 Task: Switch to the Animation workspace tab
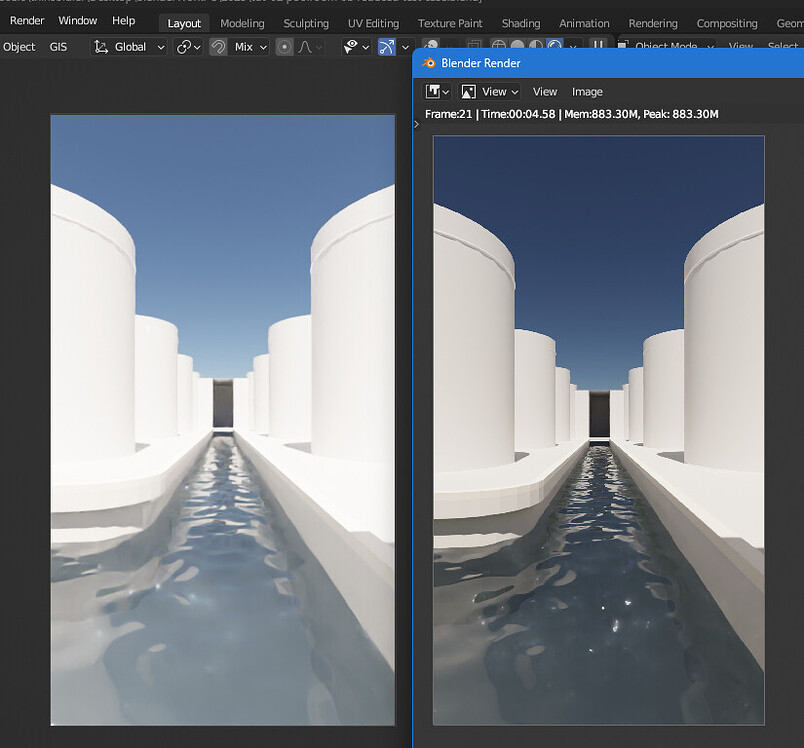[x=584, y=24]
